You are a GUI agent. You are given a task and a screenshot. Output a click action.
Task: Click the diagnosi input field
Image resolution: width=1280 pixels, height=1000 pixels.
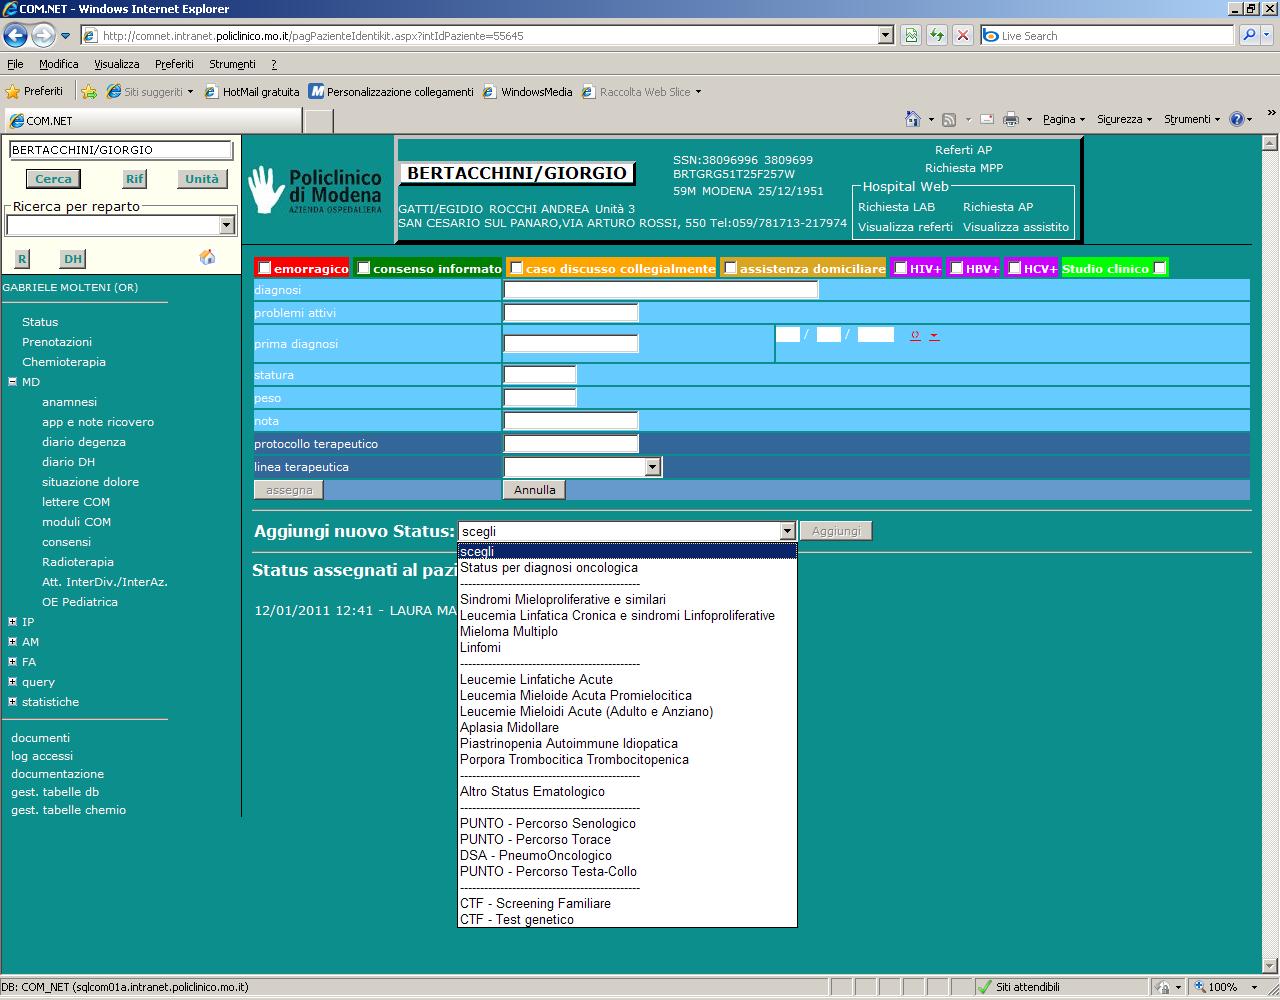[x=660, y=290]
